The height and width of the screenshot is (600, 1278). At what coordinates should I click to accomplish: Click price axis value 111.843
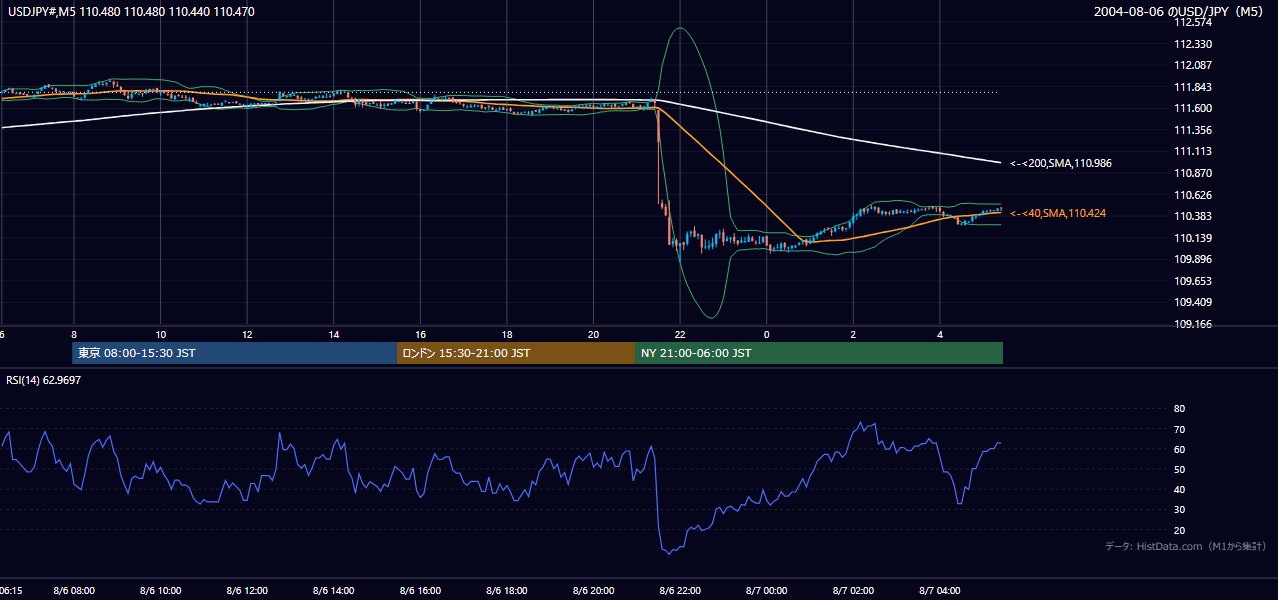[1193, 87]
